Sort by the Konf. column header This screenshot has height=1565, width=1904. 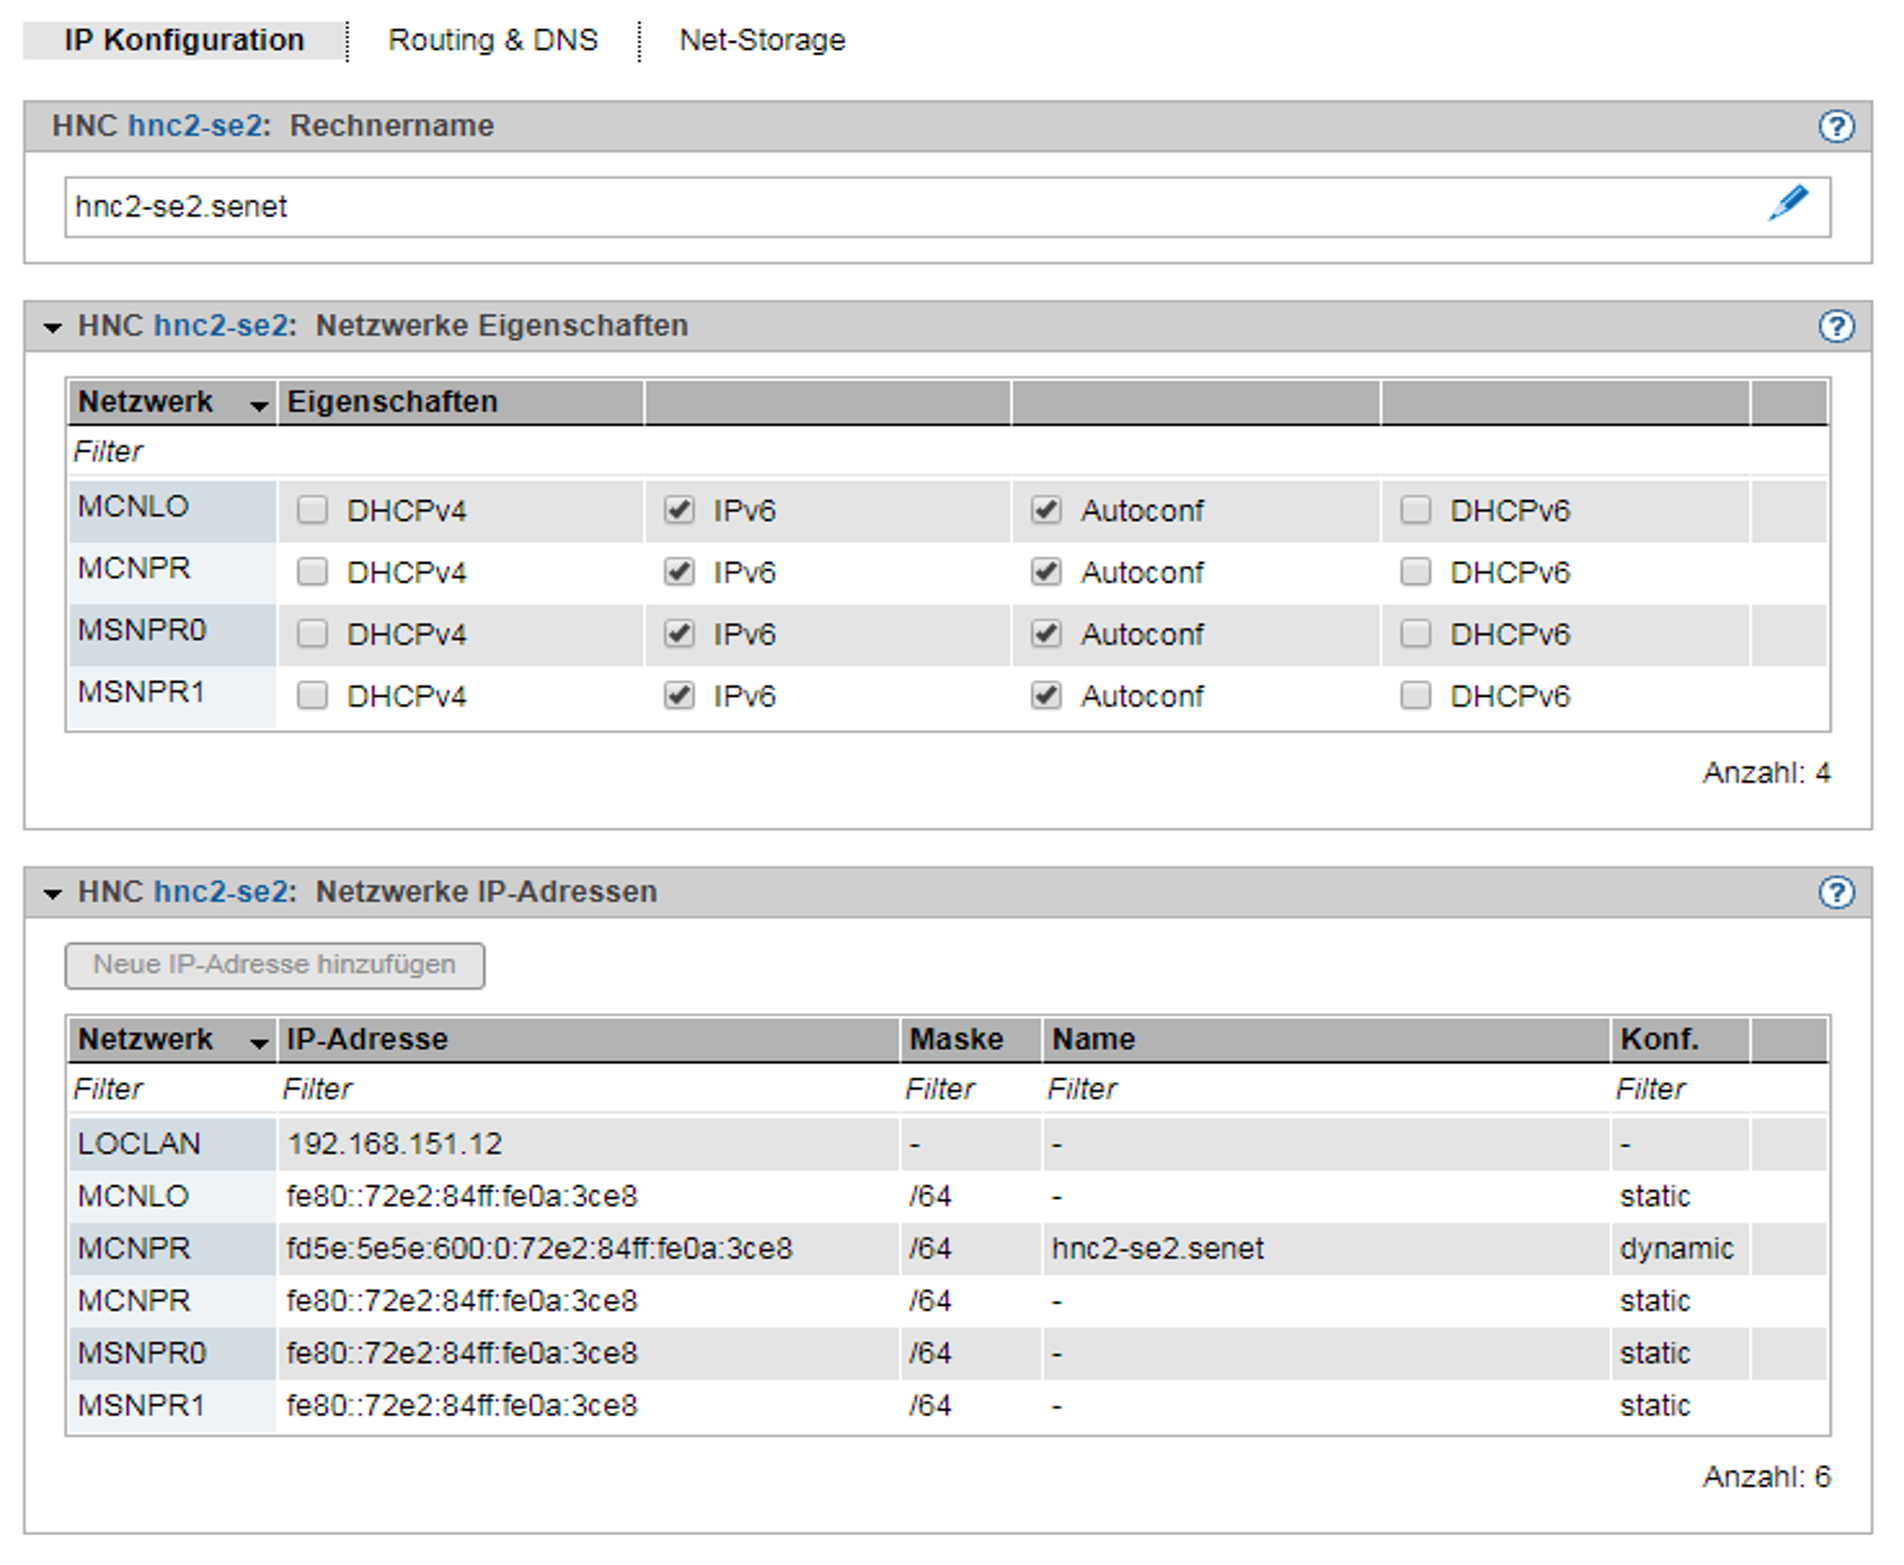(x=1680, y=1039)
